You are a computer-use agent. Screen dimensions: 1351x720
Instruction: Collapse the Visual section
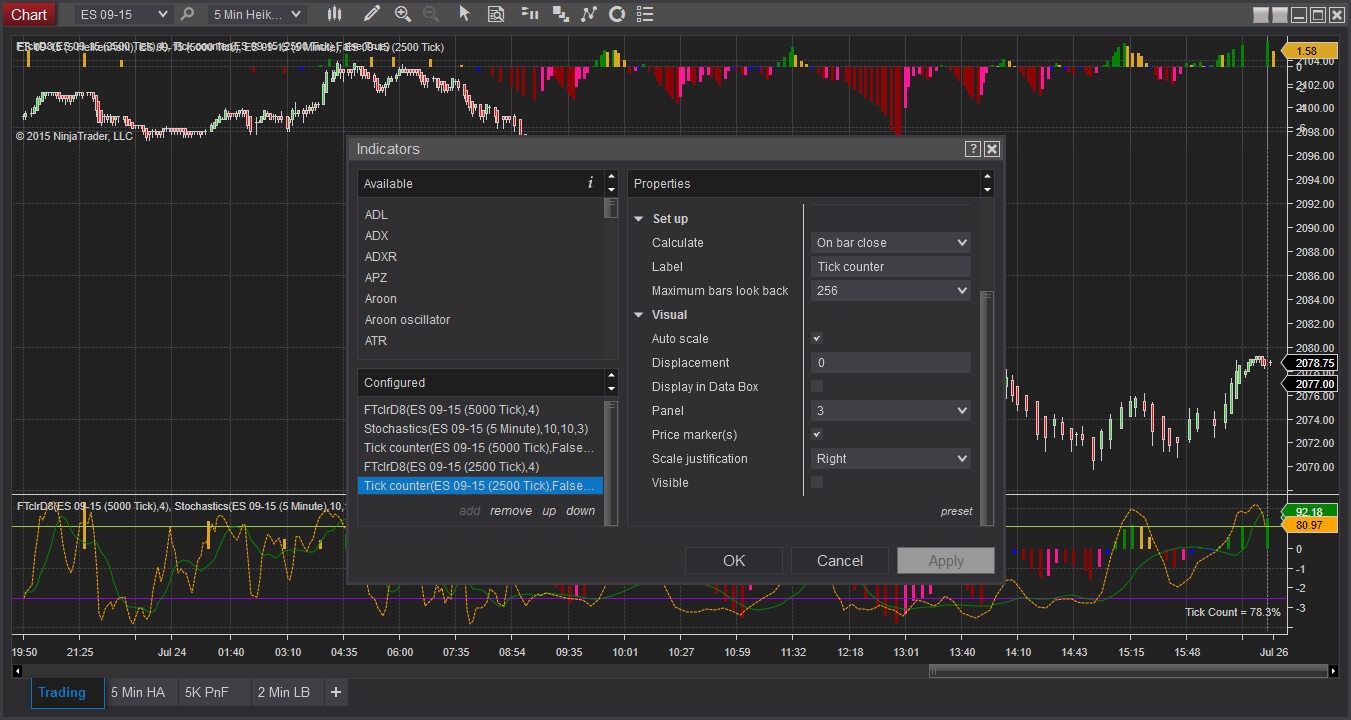coord(639,315)
